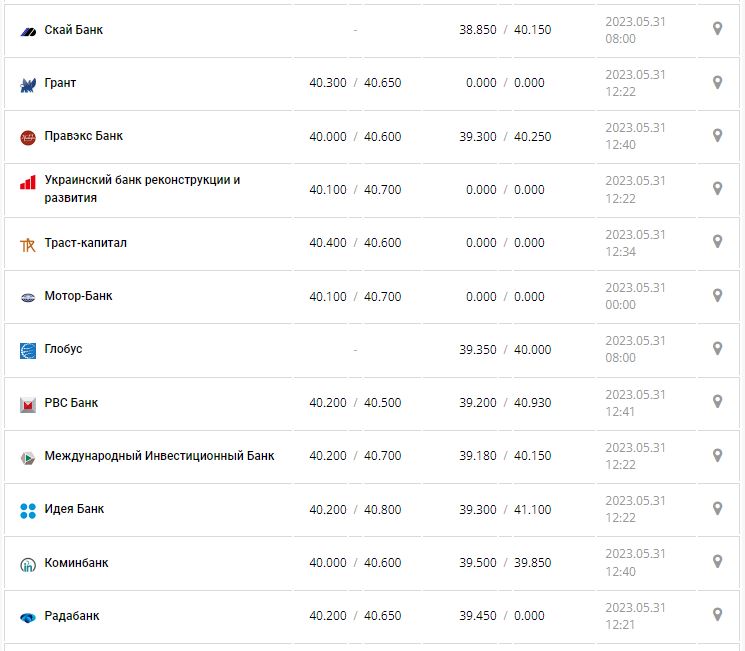Click the Правэкс Банк name
Image resolution: width=745 pixels, height=651 pixels.
click(84, 136)
